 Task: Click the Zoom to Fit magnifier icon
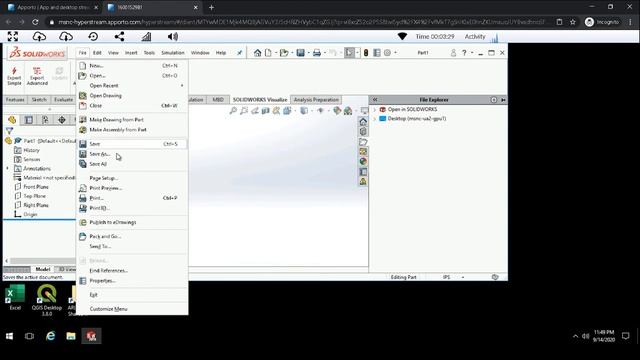tap(233, 111)
